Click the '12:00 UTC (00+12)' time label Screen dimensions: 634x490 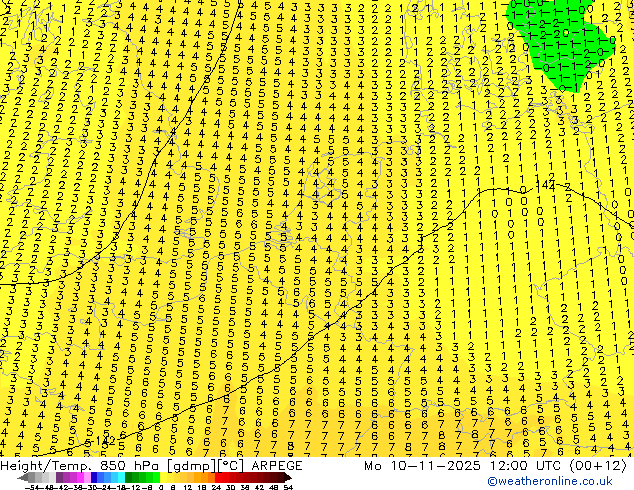click(x=558, y=466)
